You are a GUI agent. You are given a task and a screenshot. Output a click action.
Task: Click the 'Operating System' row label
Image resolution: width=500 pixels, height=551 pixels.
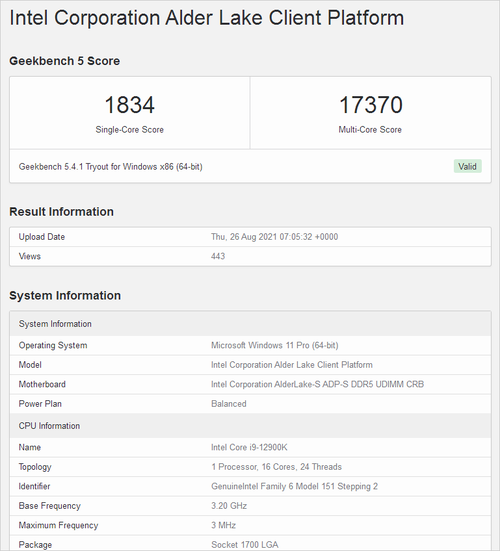pyautogui.click(x=53, y=345)
